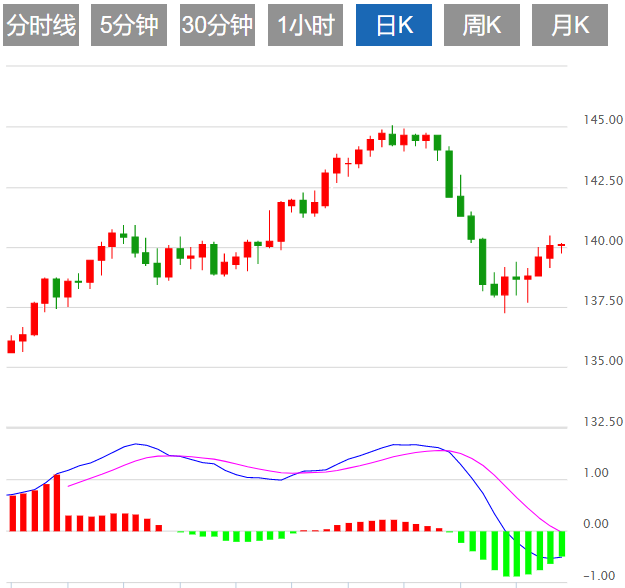Screen dimensions: 625x588
Task: Select the 日K daily candlestick tab
Action: (x=394, y=25)
